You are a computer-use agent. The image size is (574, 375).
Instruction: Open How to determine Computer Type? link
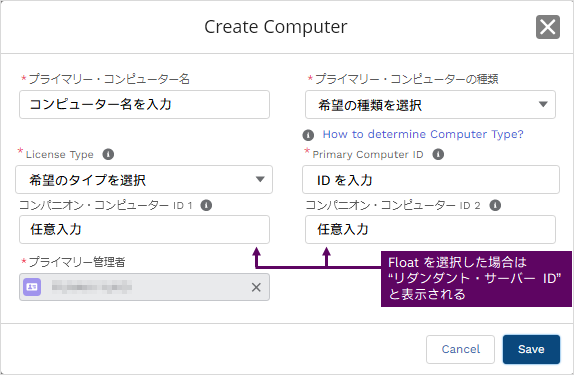[423, 134]
